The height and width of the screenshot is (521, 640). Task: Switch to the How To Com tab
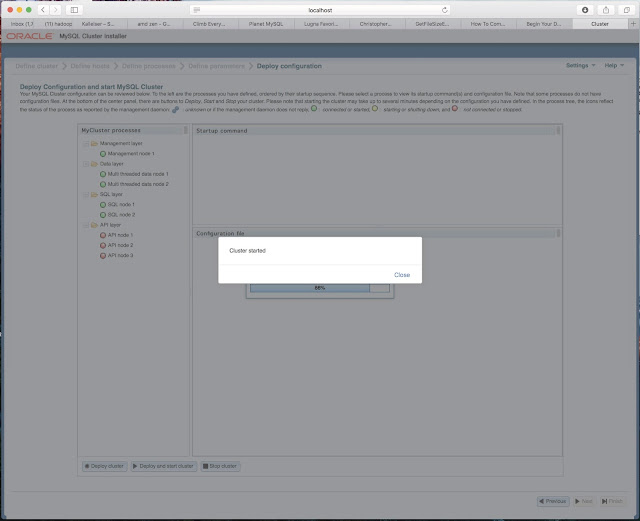(x=488, y=24)
